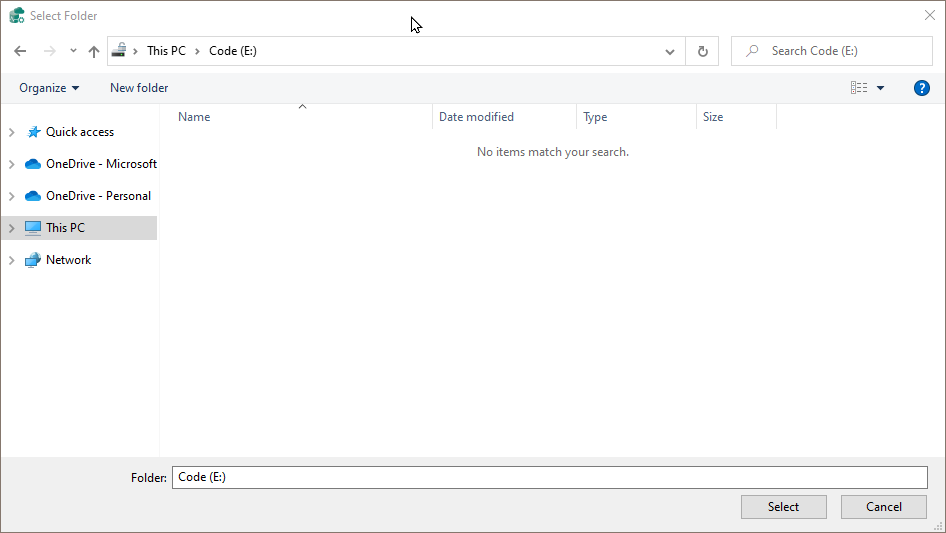Confirm with the Select button
The width and height of the screenshot is (946, 533).
click(784, 507)
